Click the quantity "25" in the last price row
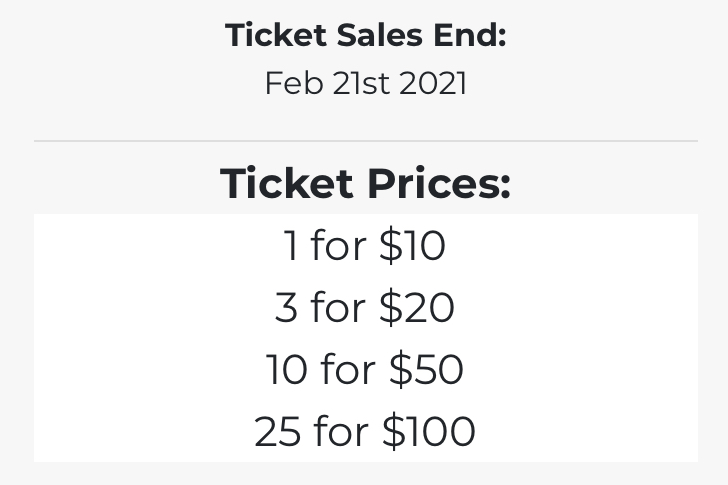This screenshot has width=728, height=485. 277,431
